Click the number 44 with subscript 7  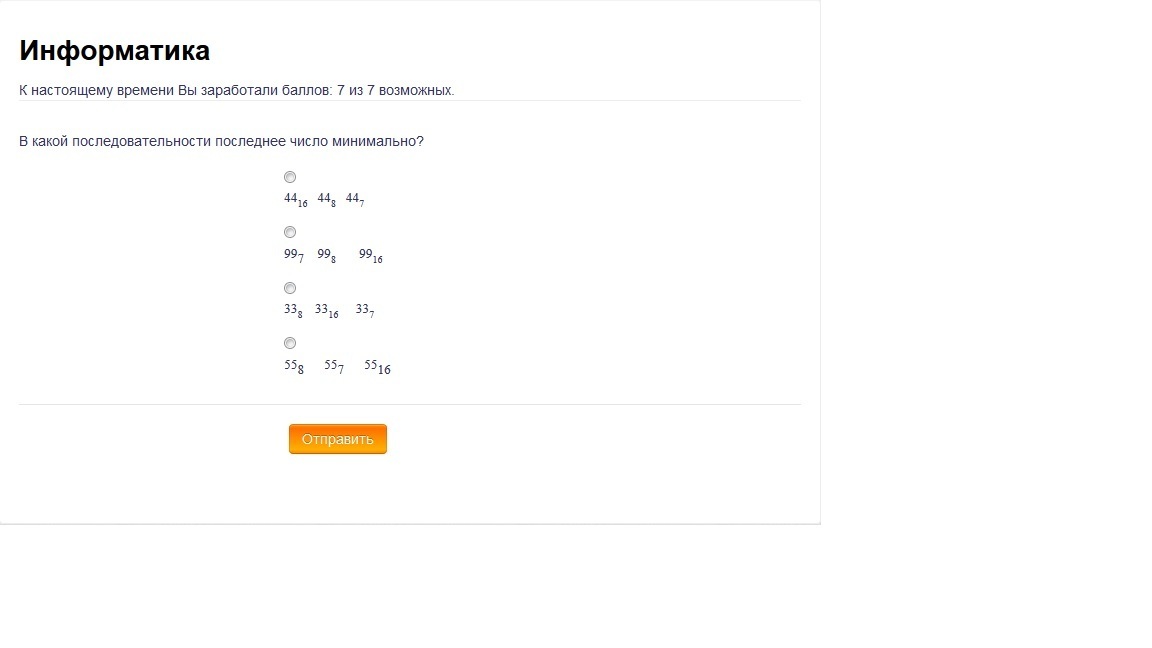(x=355, y=200)
